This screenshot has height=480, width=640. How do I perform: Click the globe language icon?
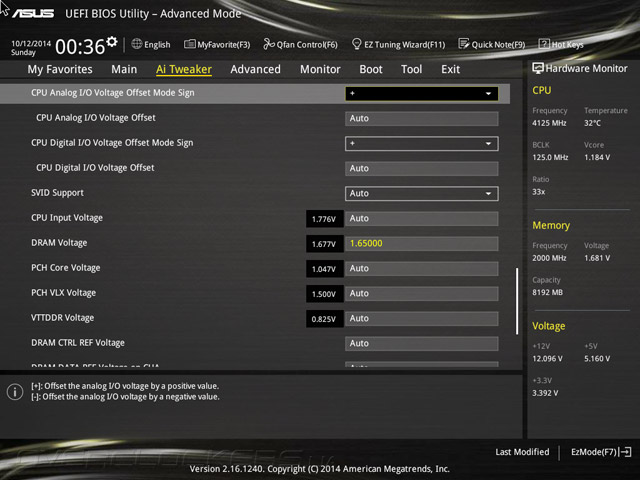tap(137, 44)
